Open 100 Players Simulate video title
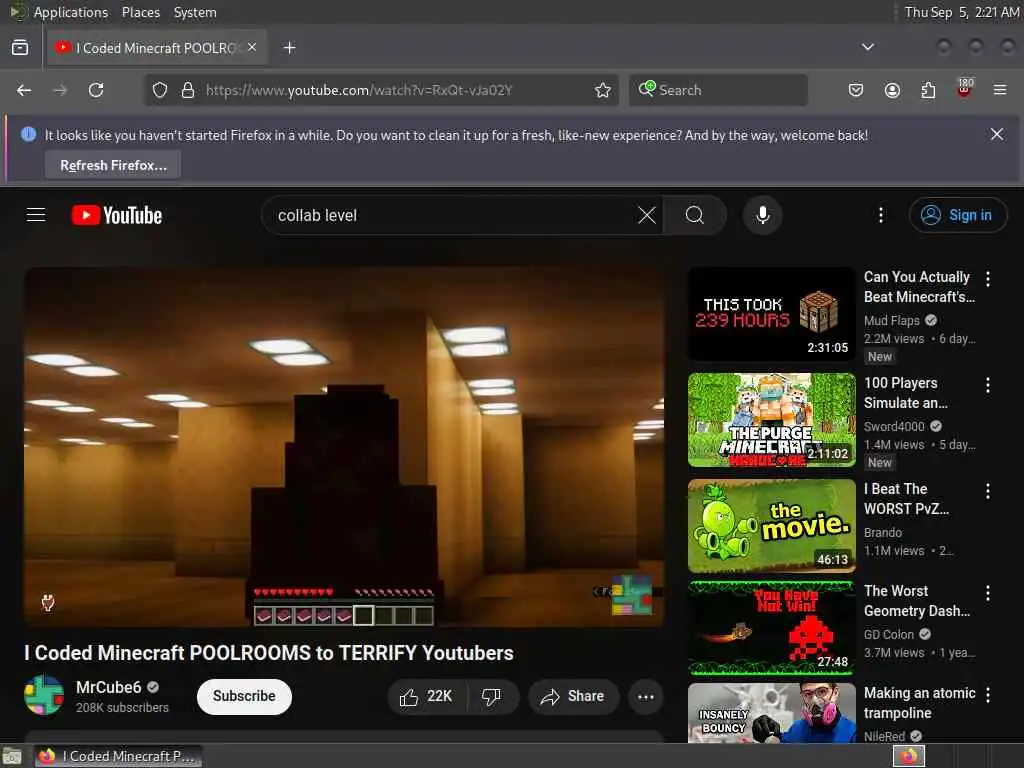1024x768 pixels. 905,392
